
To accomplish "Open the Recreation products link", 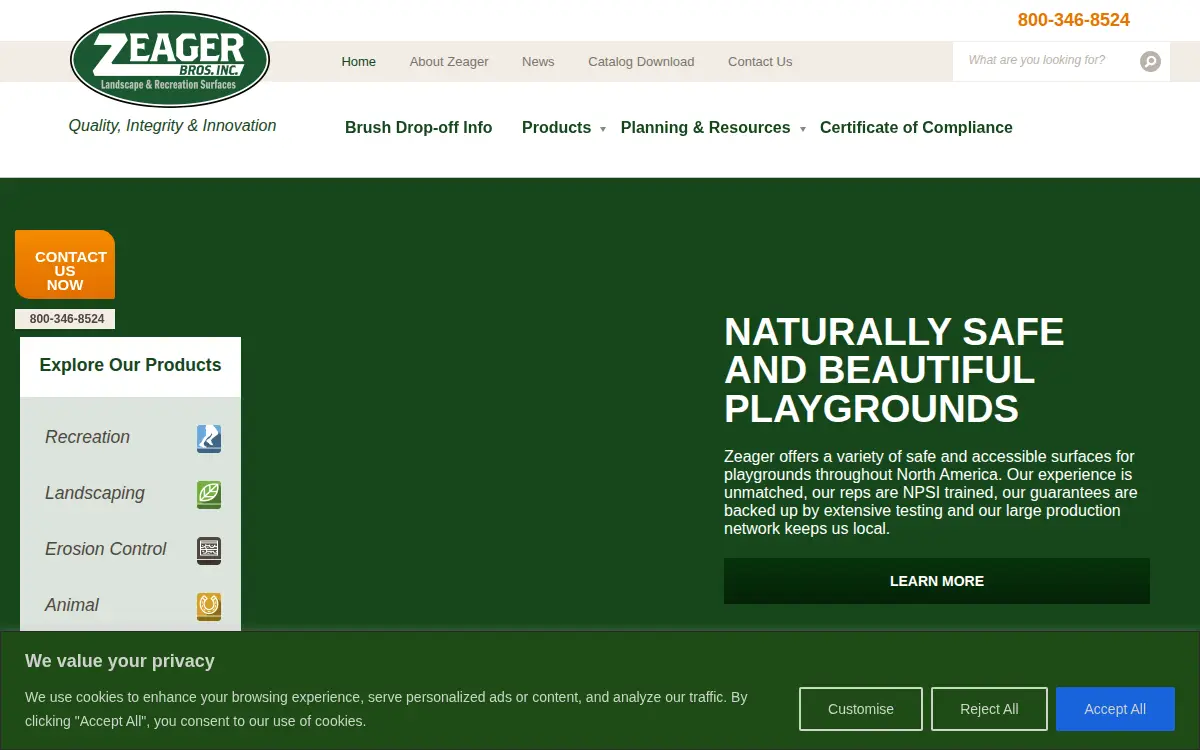I will [88, 438].
